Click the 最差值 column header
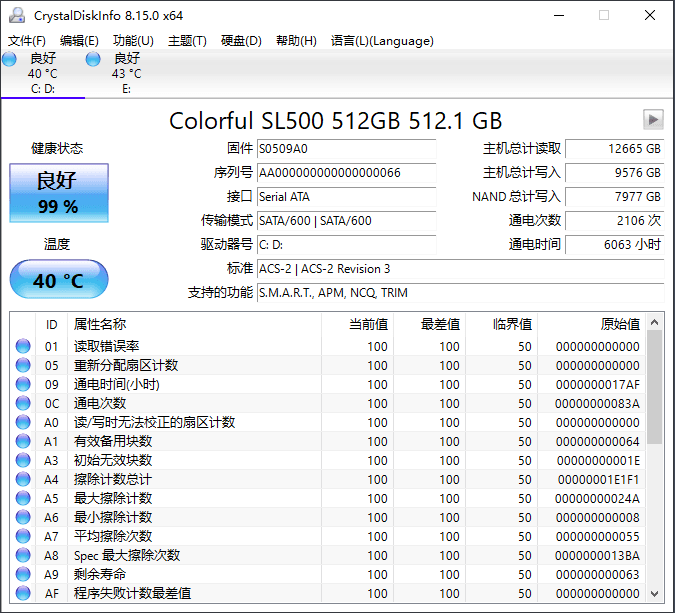Viewport: 675px width, 613px height. pyautogui.click(x=430, y=324)
